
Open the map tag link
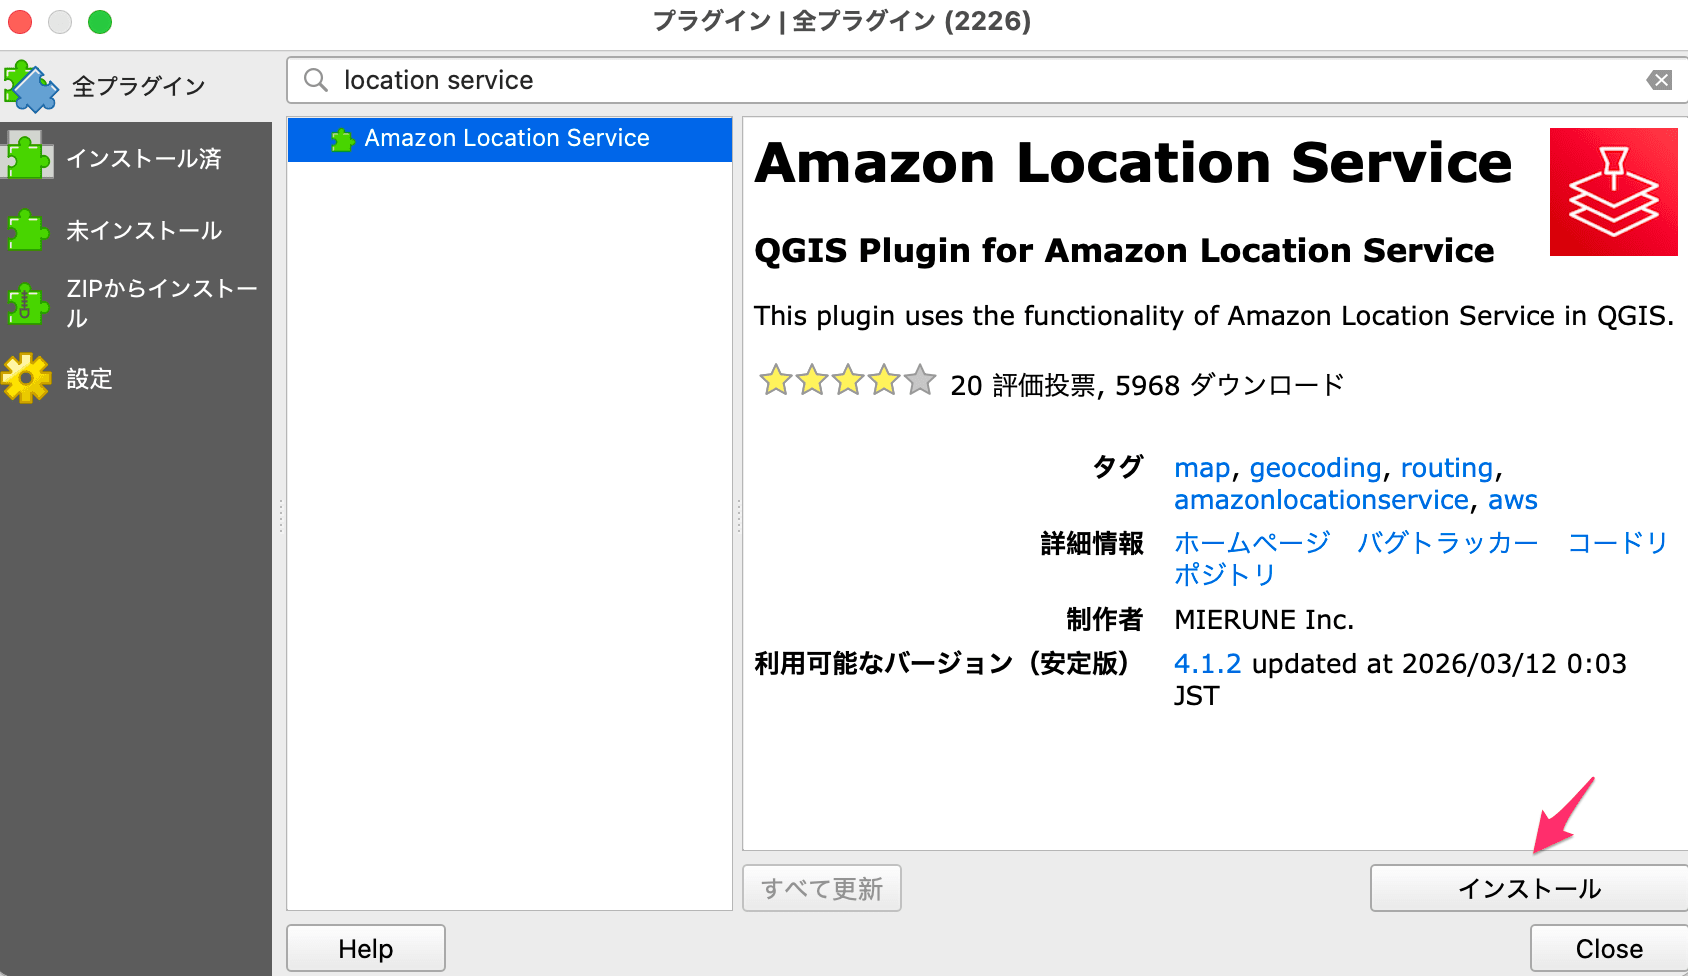[1203, 467]
